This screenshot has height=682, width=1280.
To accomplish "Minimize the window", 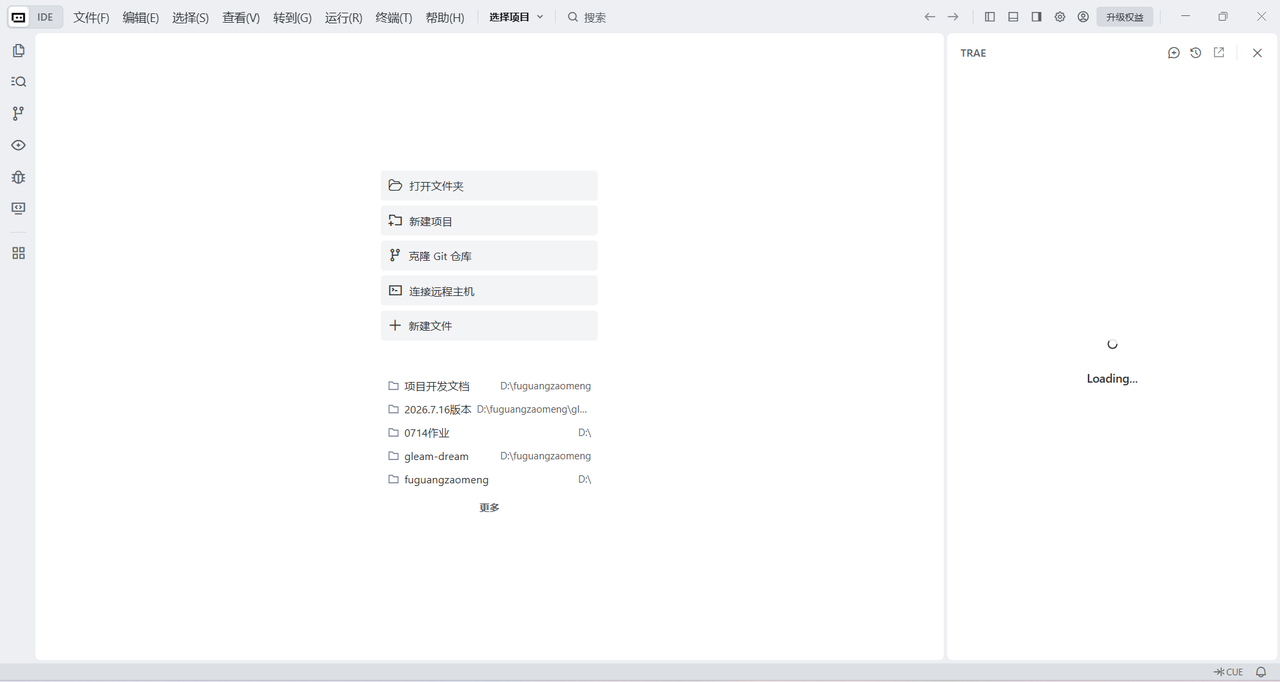I will pos(1185,17).
